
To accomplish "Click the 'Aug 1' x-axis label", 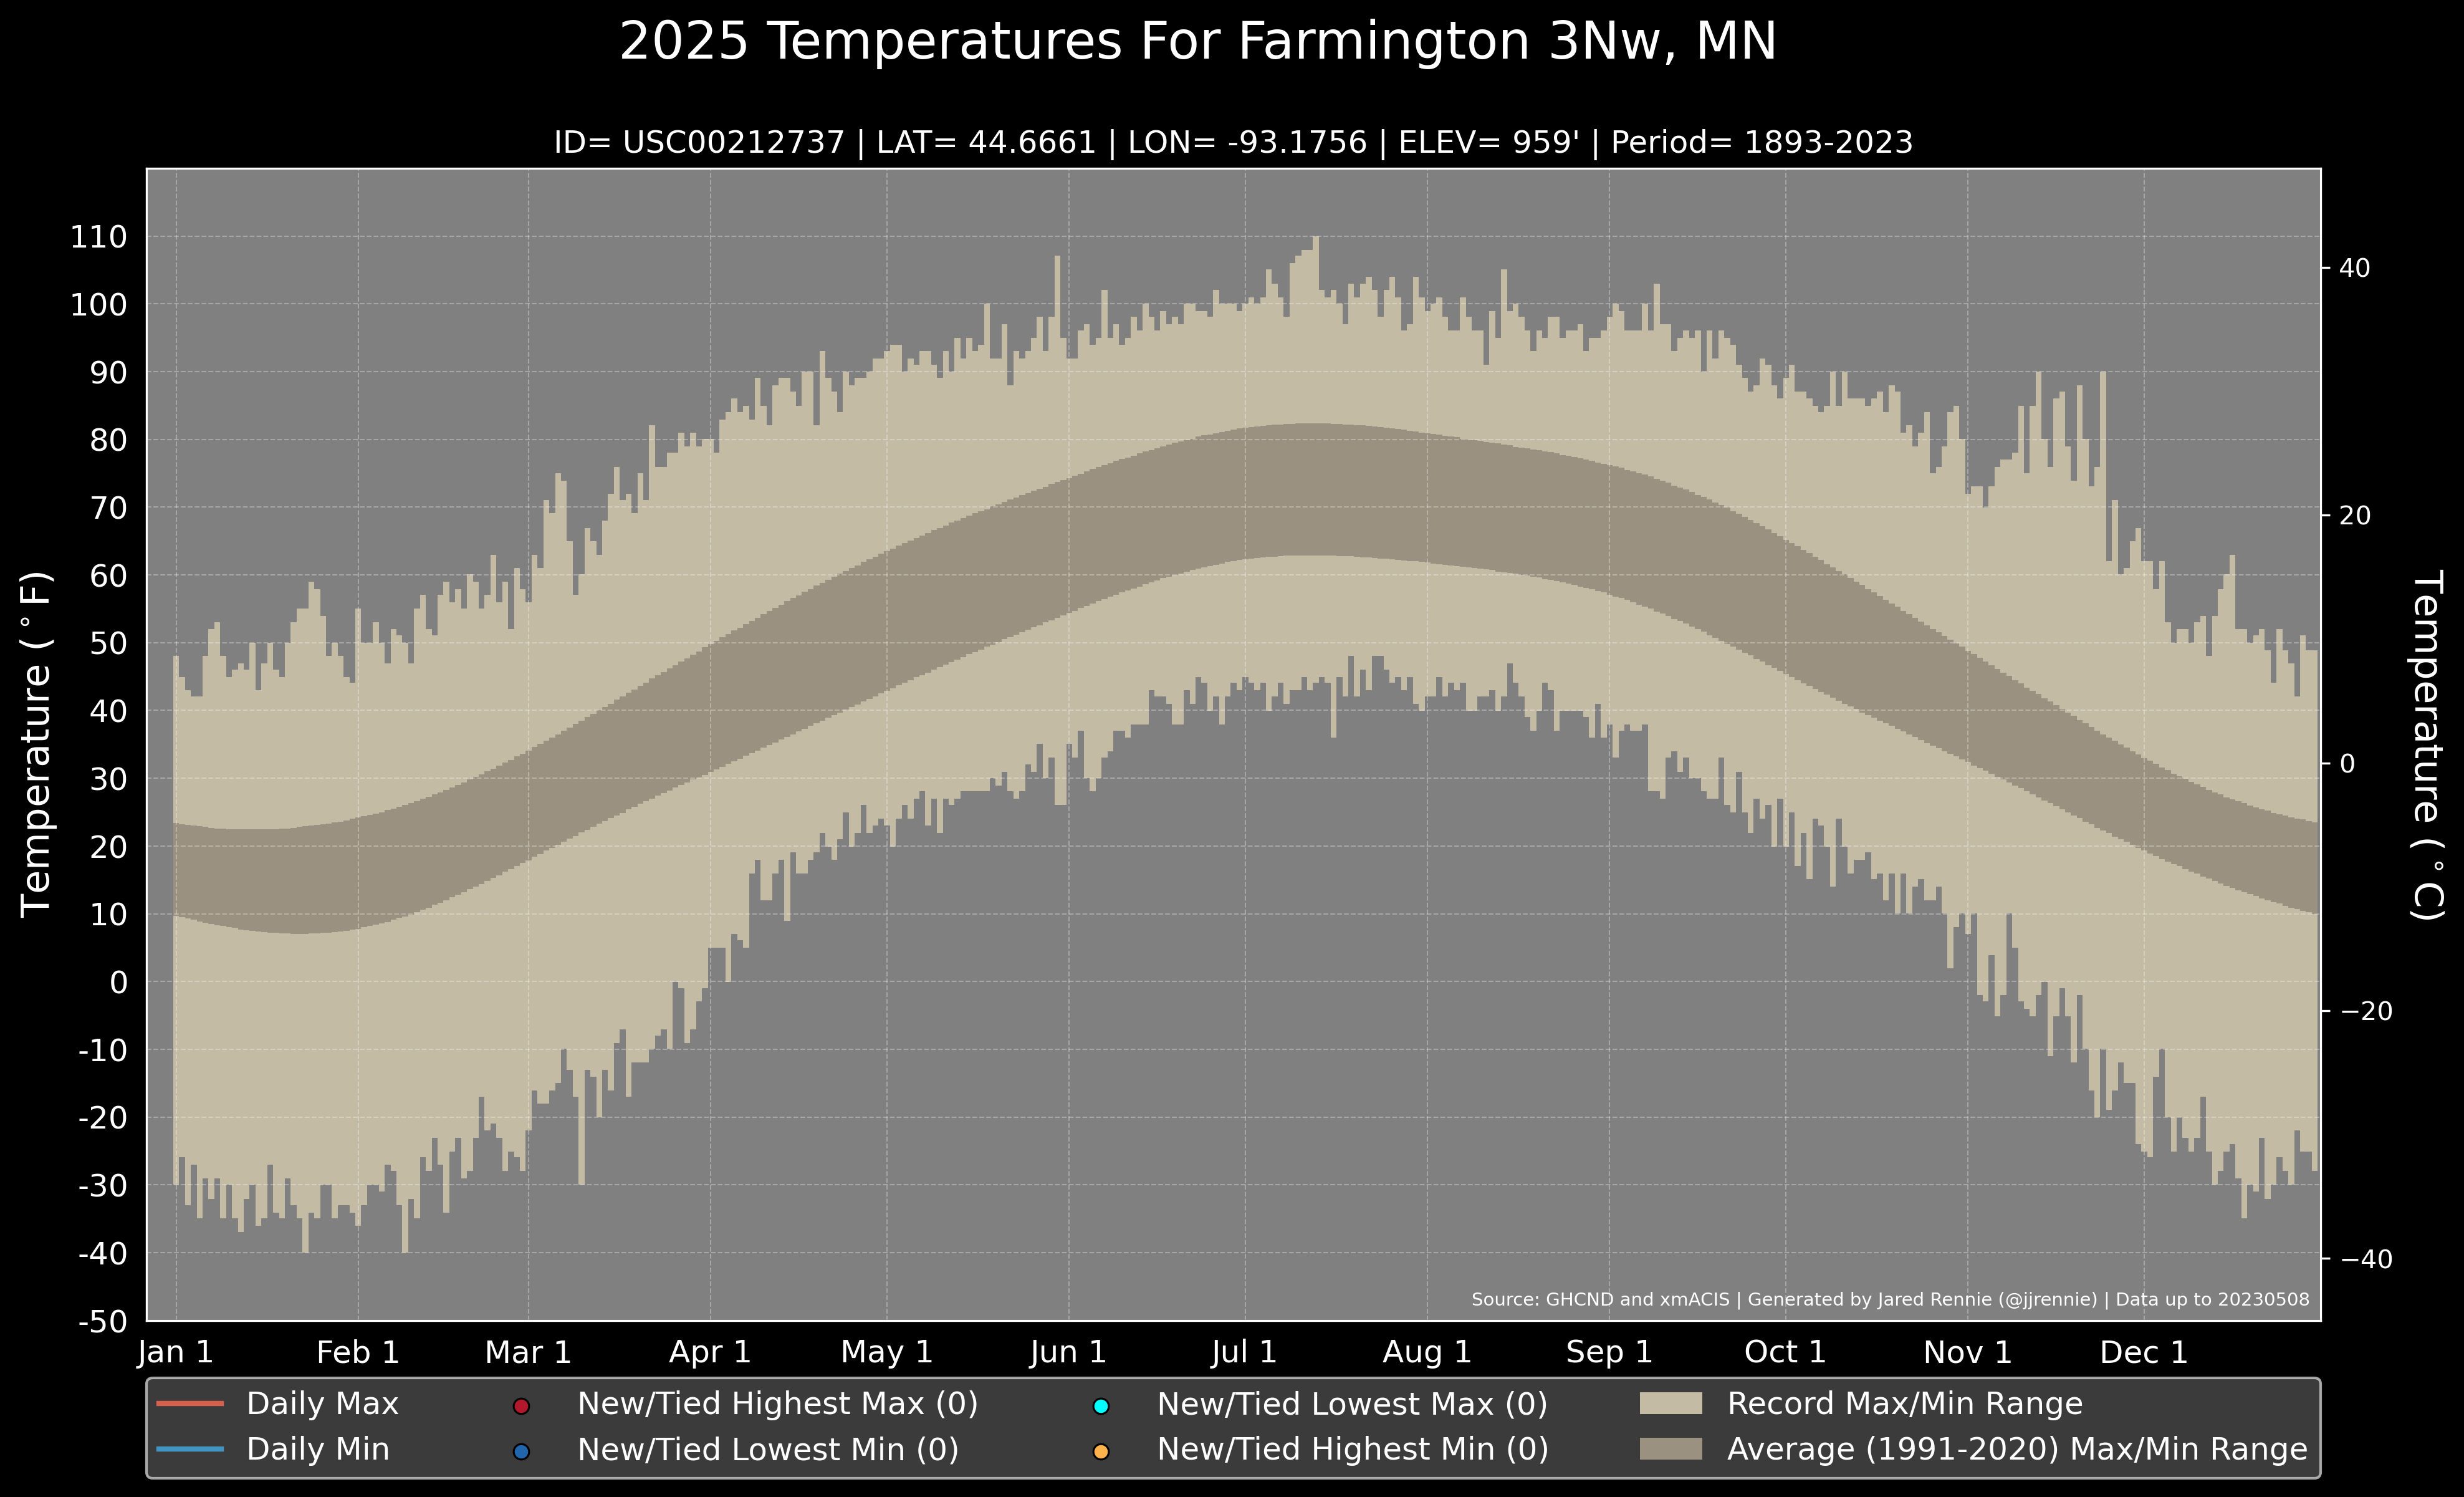I will [x=1427, y=1353].
